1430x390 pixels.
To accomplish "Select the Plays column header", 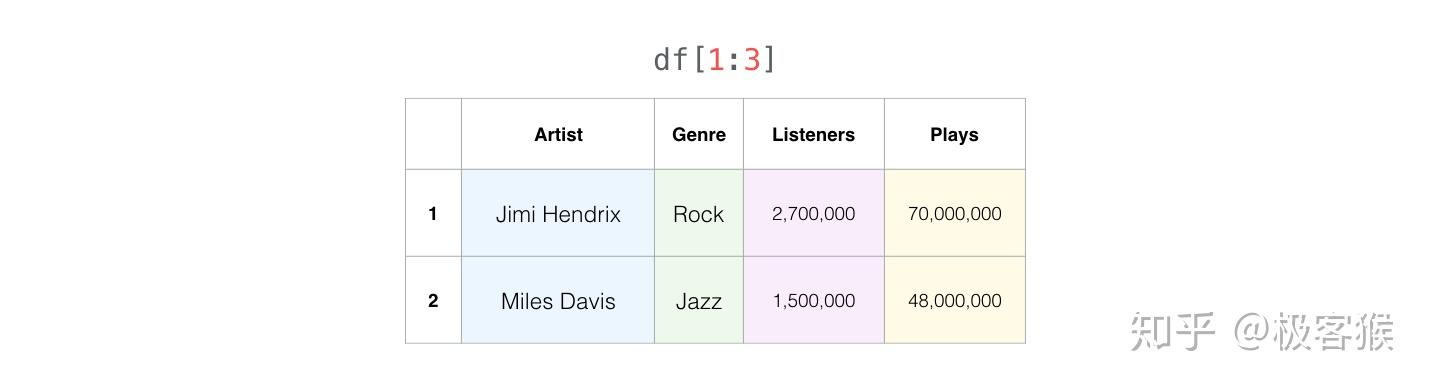I will [x=955, y=134].
